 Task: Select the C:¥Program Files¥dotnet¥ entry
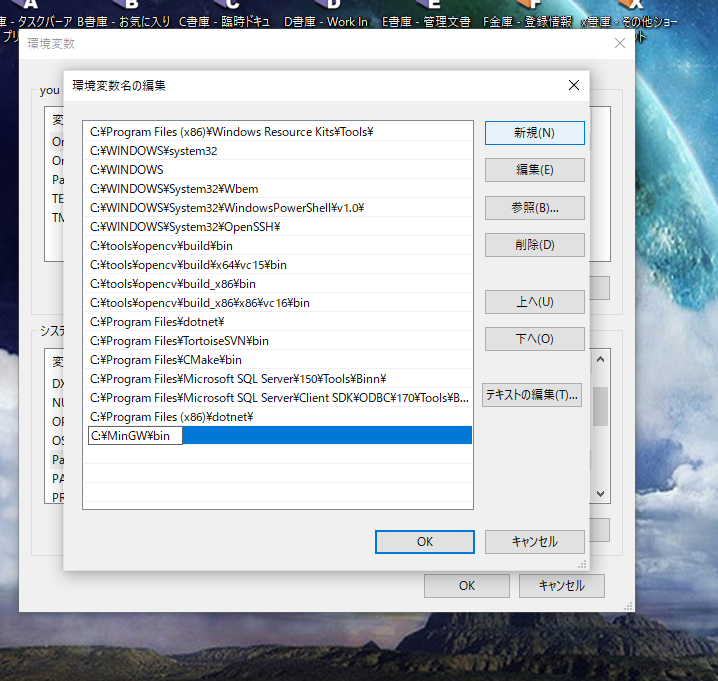point(277,322)
